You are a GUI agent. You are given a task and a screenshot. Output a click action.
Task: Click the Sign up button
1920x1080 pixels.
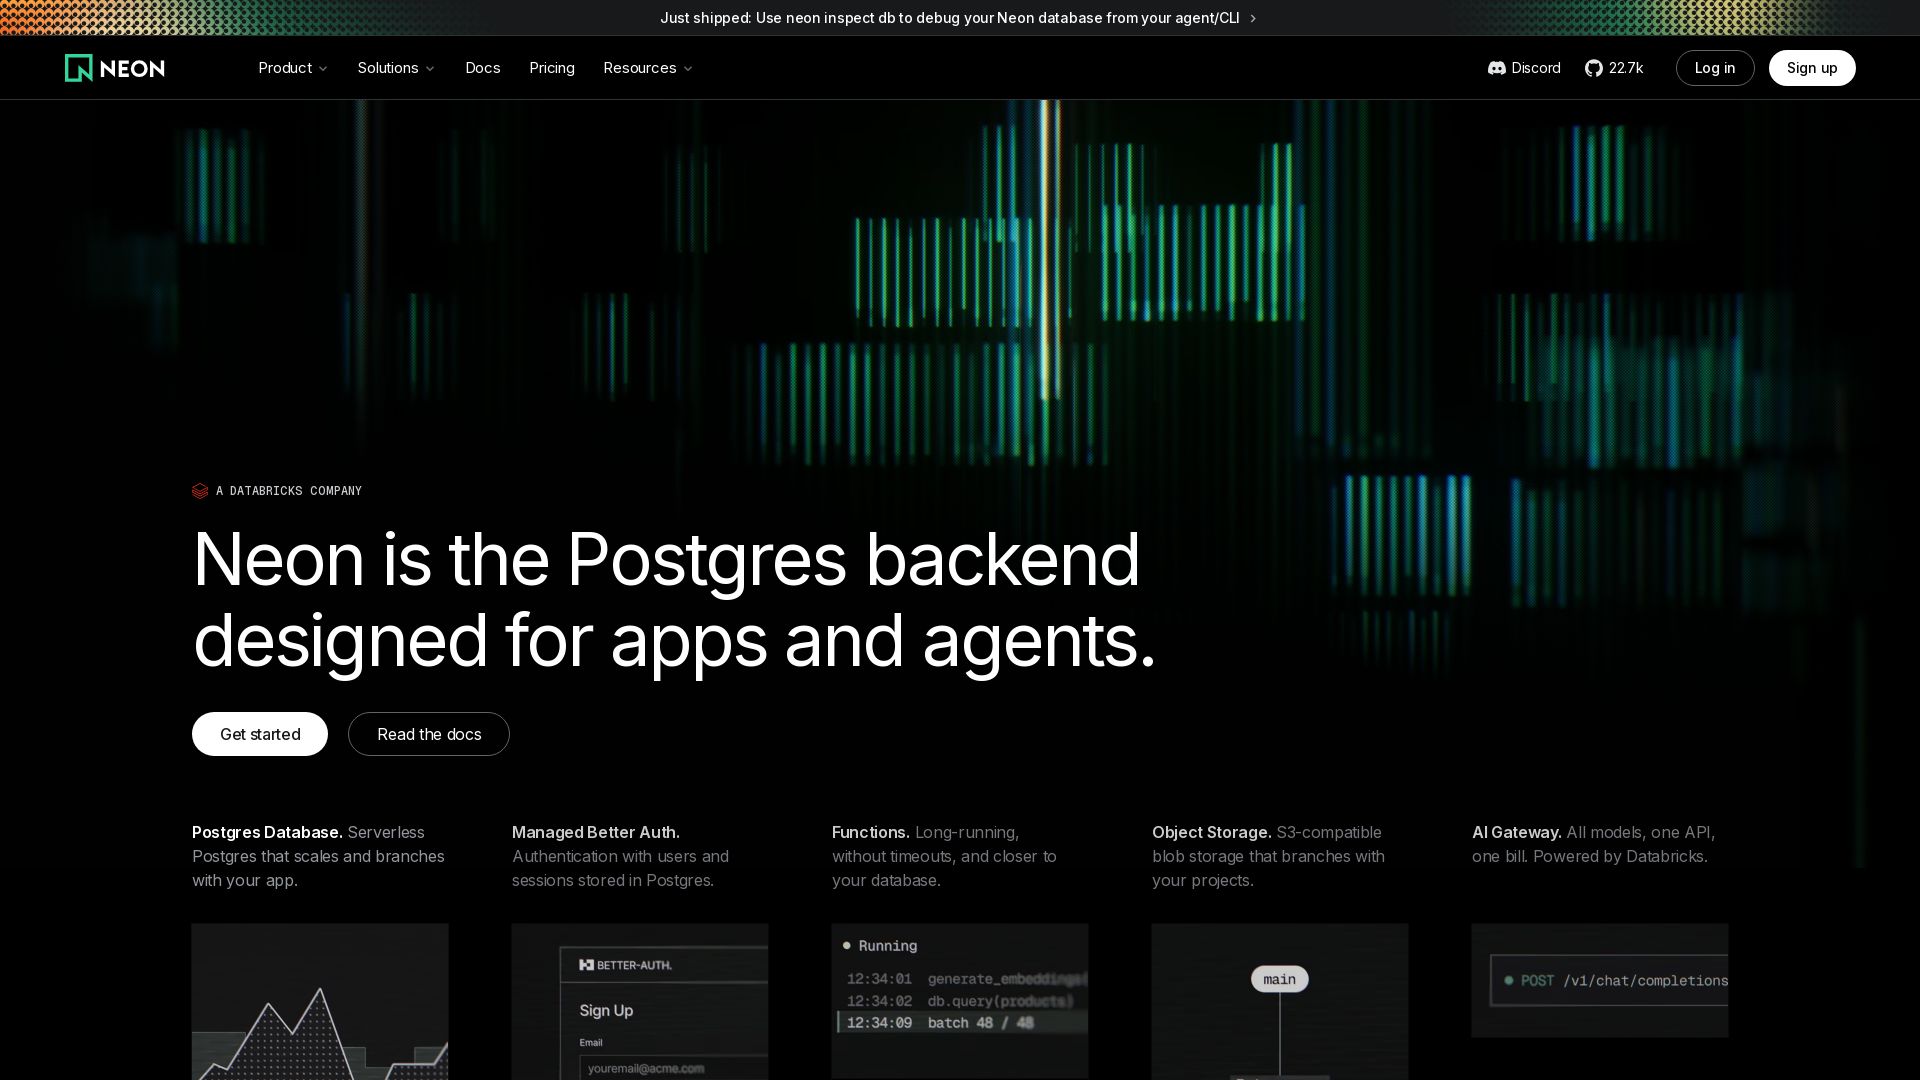click(x=1812, y=68)
